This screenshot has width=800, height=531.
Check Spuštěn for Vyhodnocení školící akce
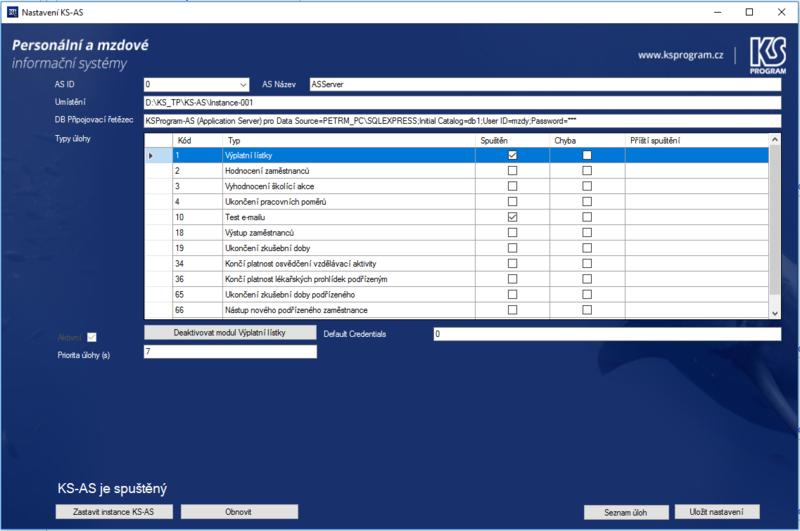tap(512, 186)
